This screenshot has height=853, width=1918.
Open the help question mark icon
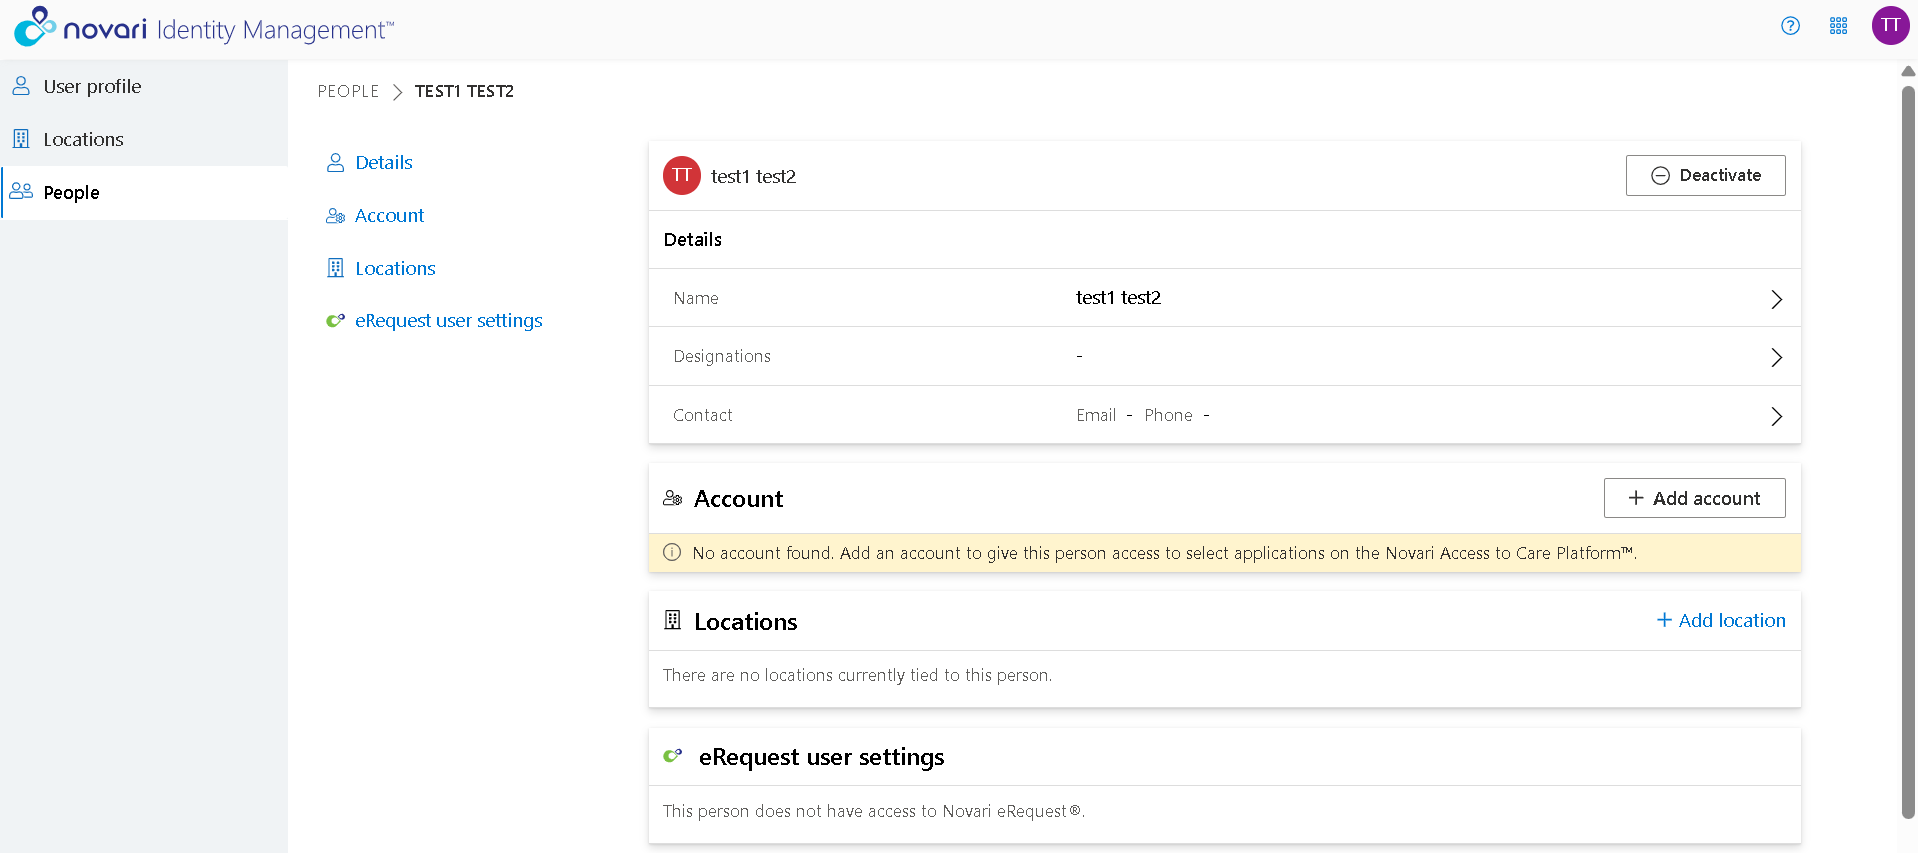tap(1790, 26)
